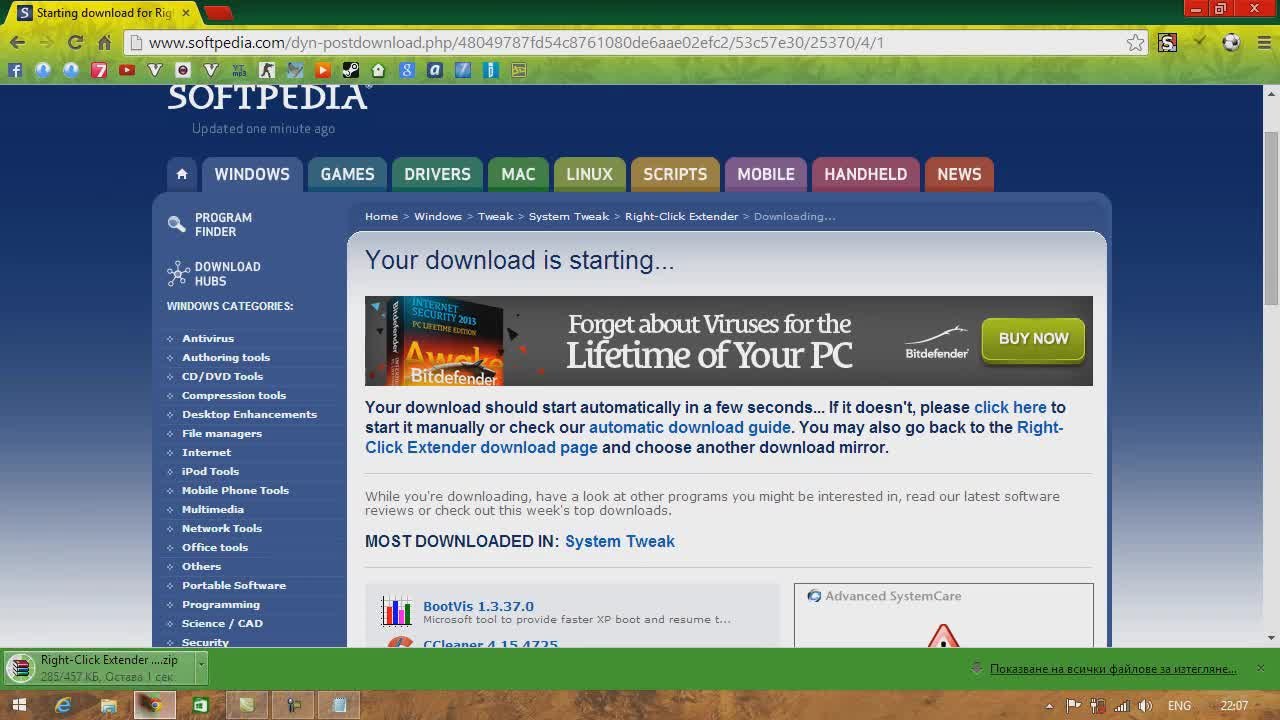Open Internet Explorer from the taskbar
The image size is (1280, 720).
point(63,705)
